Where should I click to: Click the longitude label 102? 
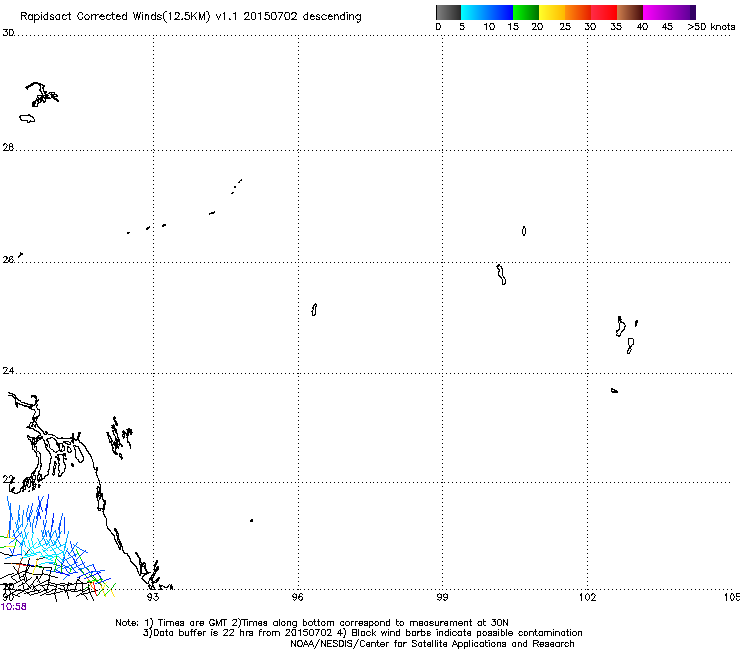click(x=588, y=597)
